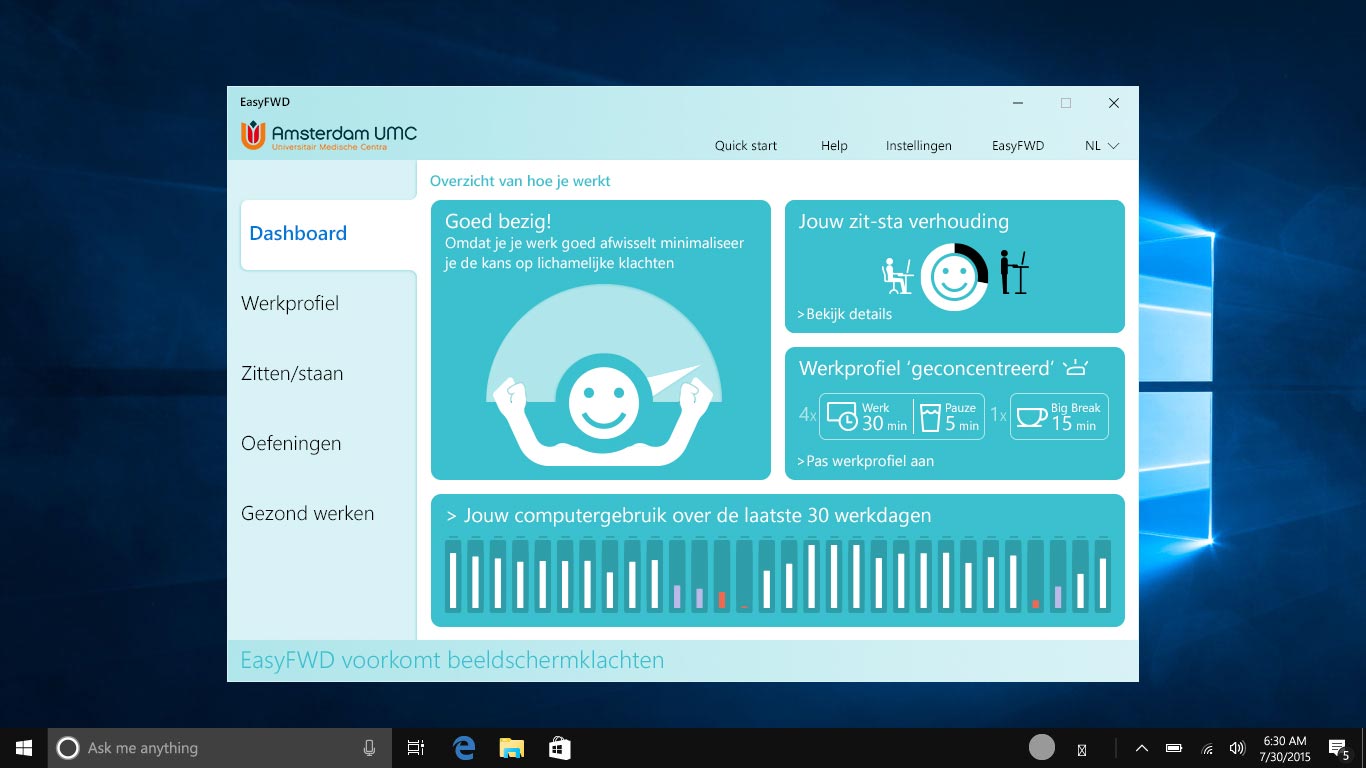
Task: Open the Werkprofiel tab
Action: [290, 303]
